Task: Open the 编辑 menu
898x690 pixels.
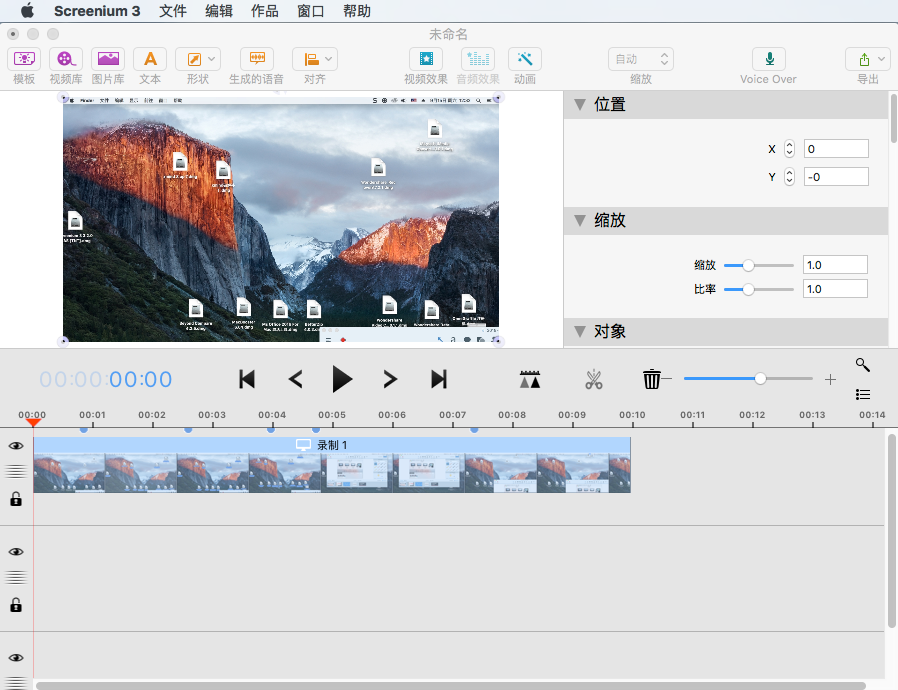Action: pos(219,11)
